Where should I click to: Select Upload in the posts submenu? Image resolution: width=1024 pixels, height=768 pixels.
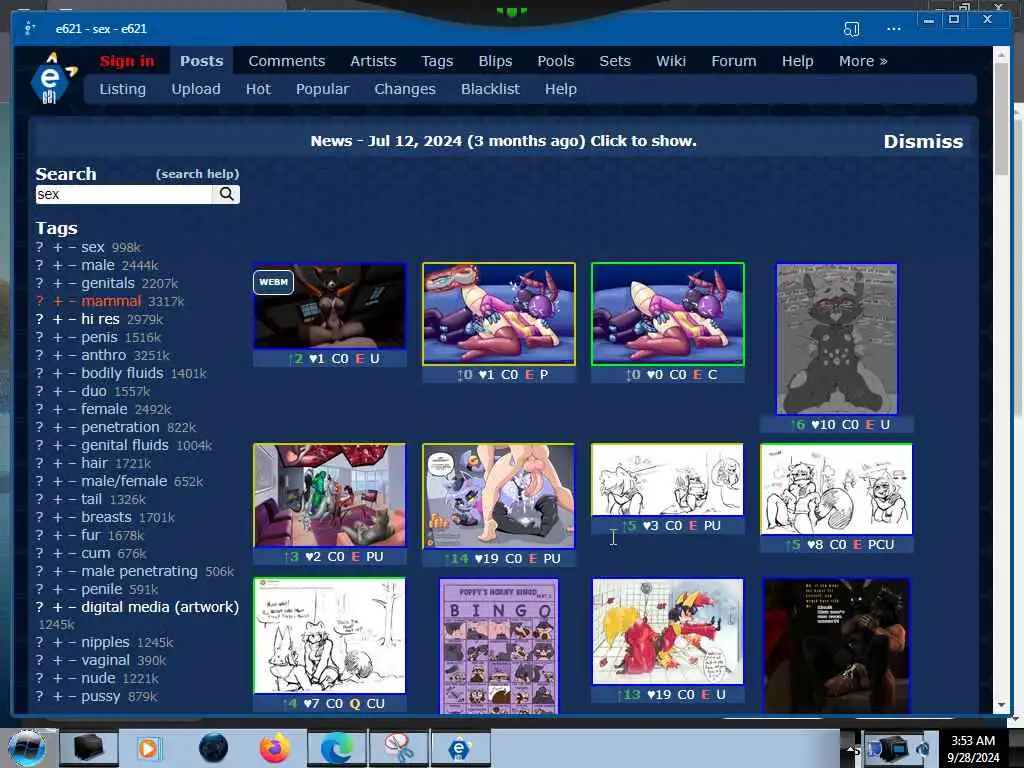(196, 89)
